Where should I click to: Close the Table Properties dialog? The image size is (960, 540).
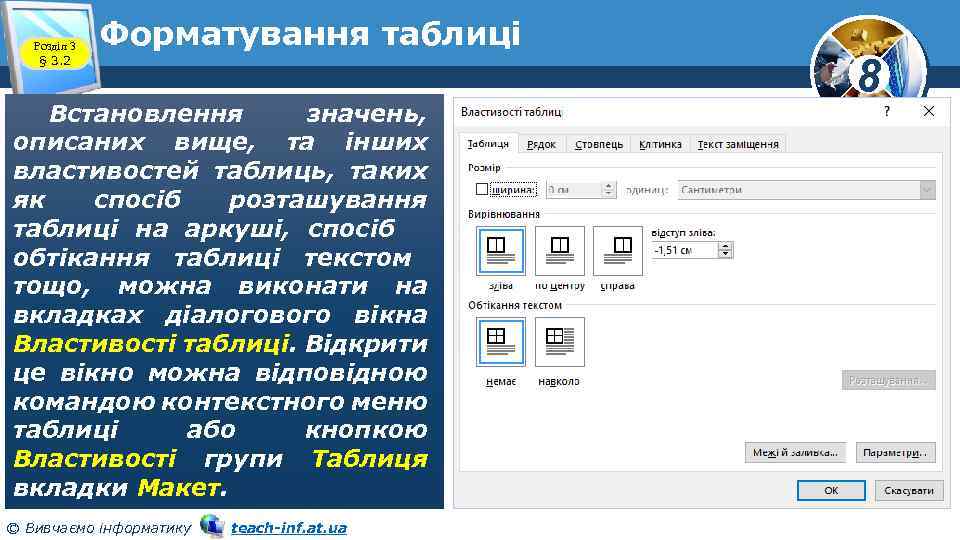coord(929,111)
